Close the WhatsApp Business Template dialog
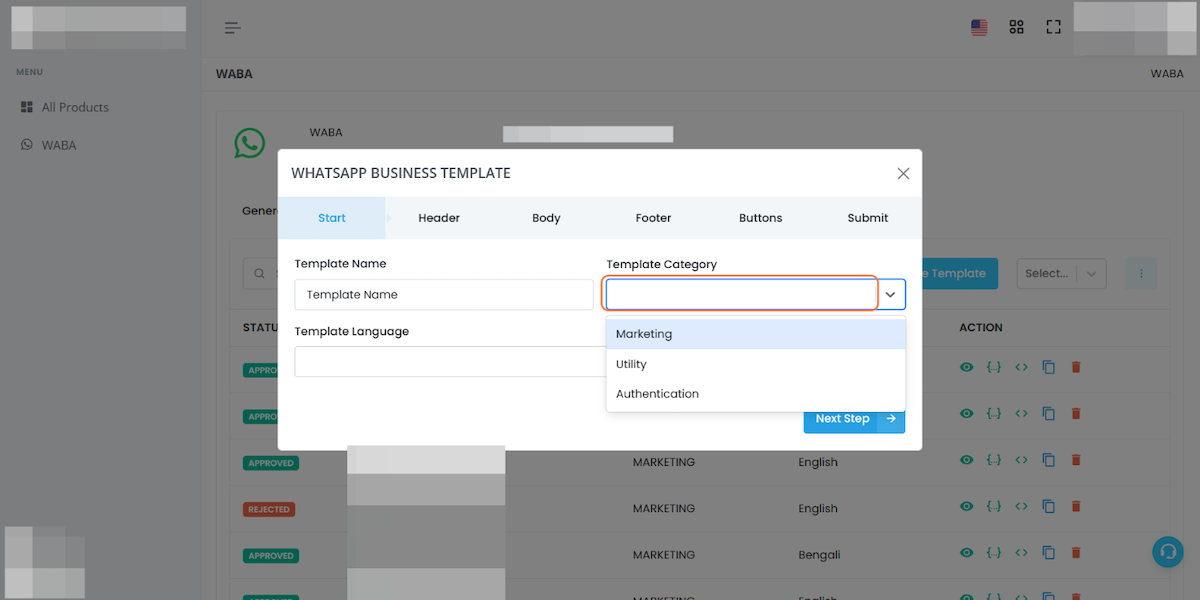The image size is (1200, 600). pos(903,173)
